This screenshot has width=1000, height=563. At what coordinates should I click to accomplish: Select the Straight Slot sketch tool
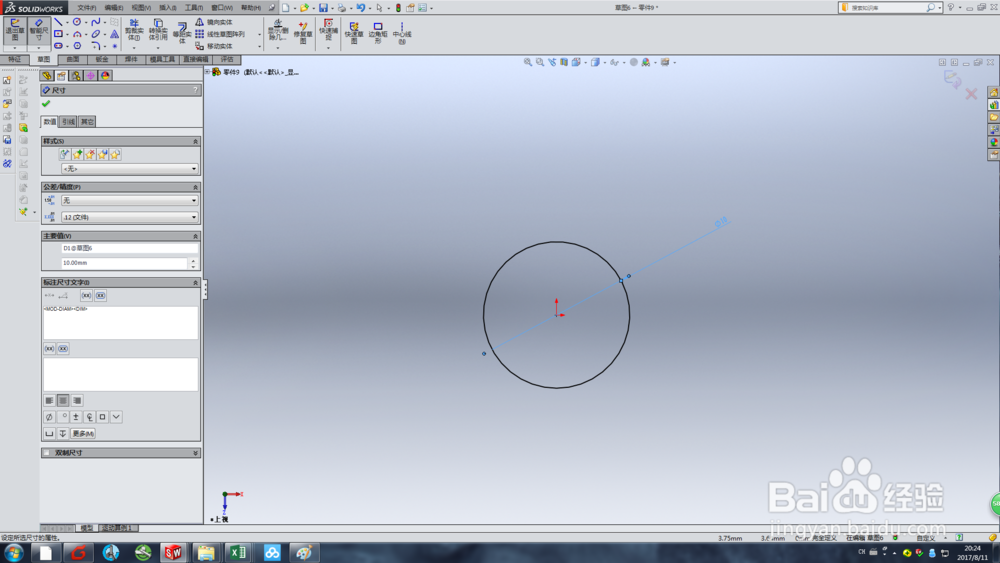[59, 46]
